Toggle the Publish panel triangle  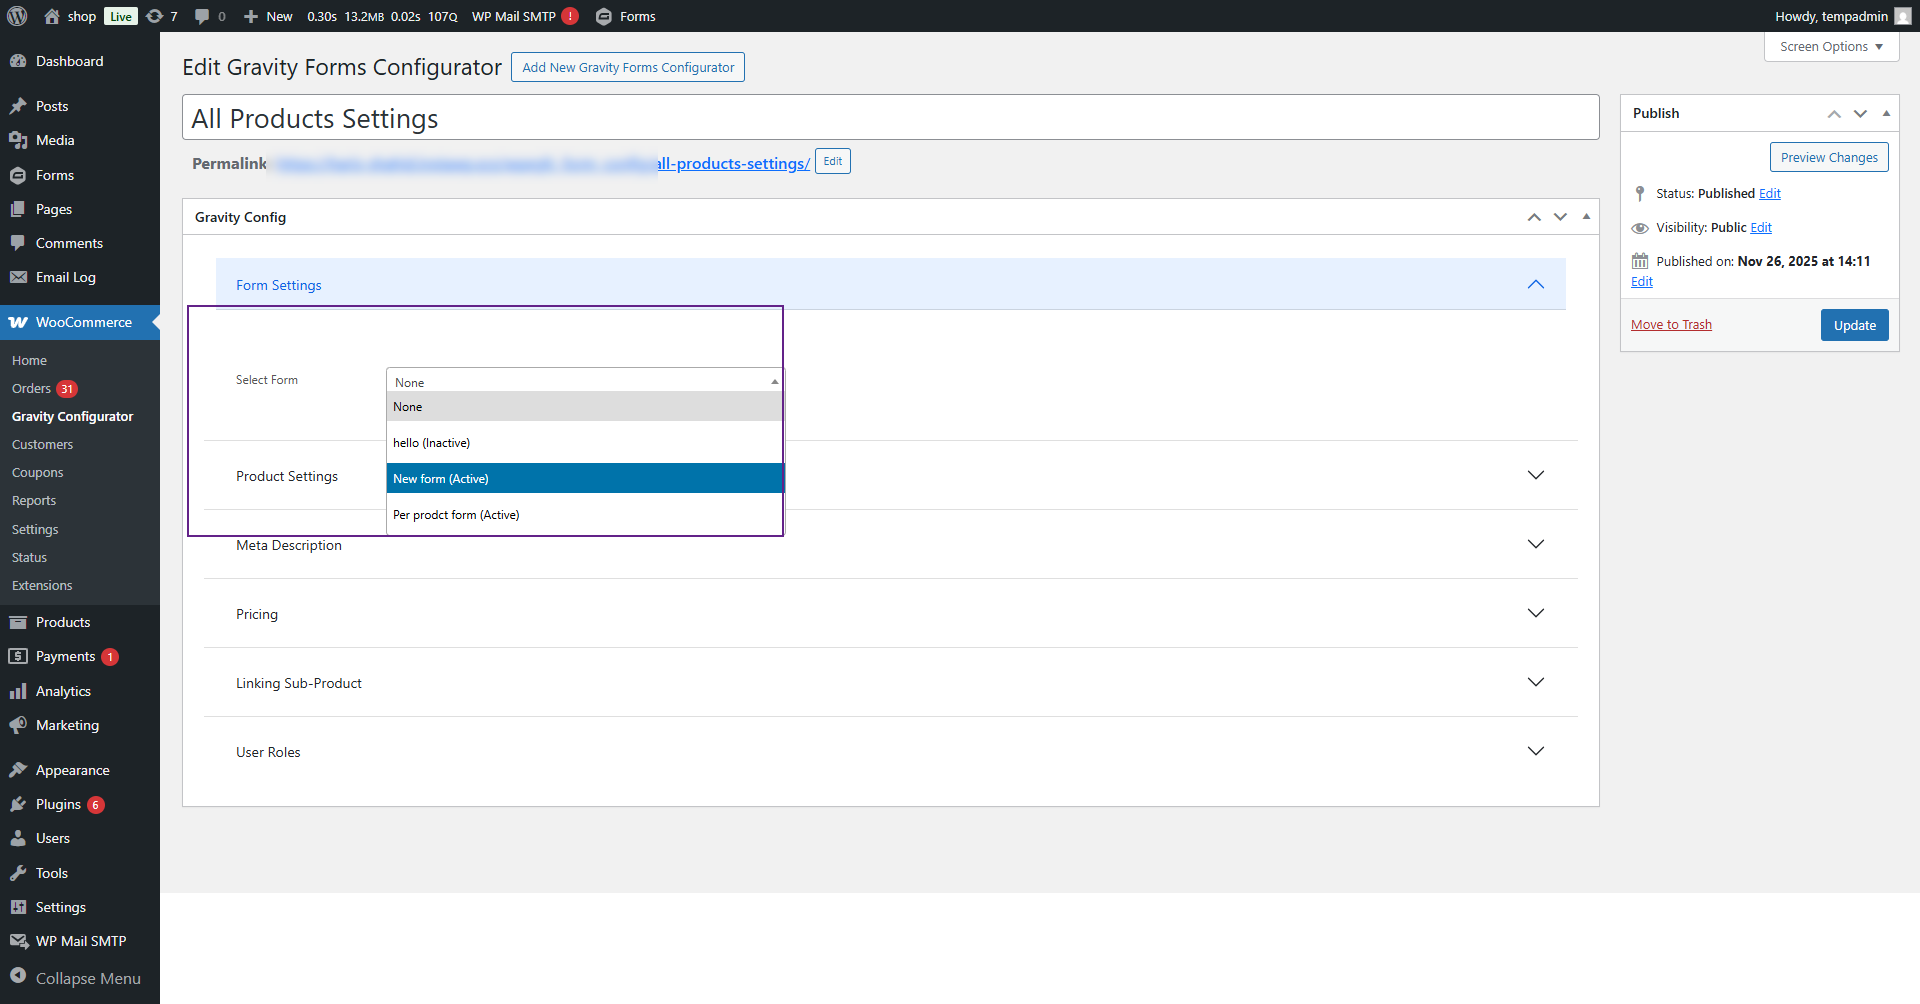pos(1886,113)
